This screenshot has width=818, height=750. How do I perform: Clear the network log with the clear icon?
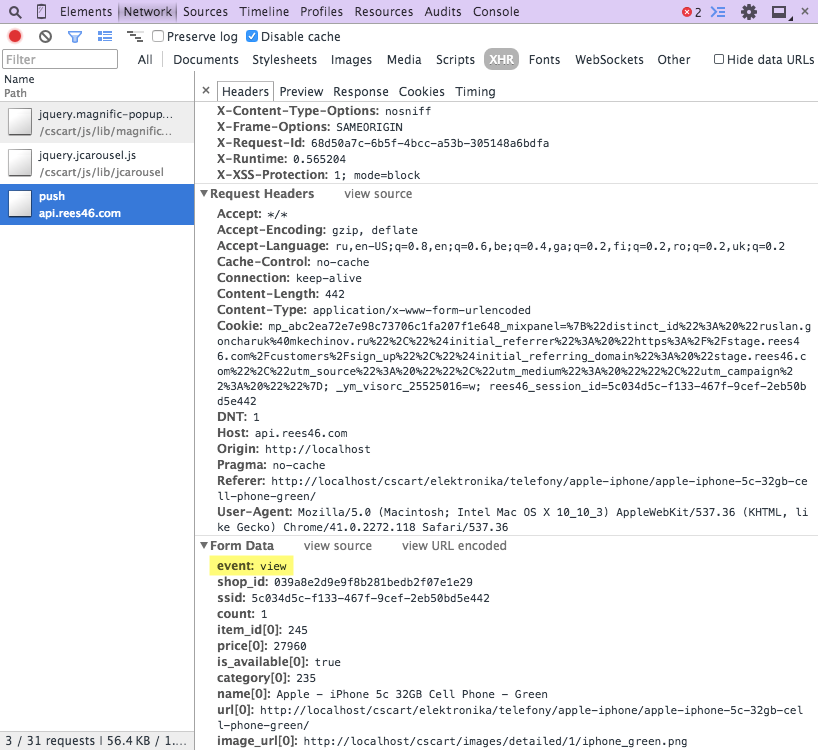(x=45, y=36)
